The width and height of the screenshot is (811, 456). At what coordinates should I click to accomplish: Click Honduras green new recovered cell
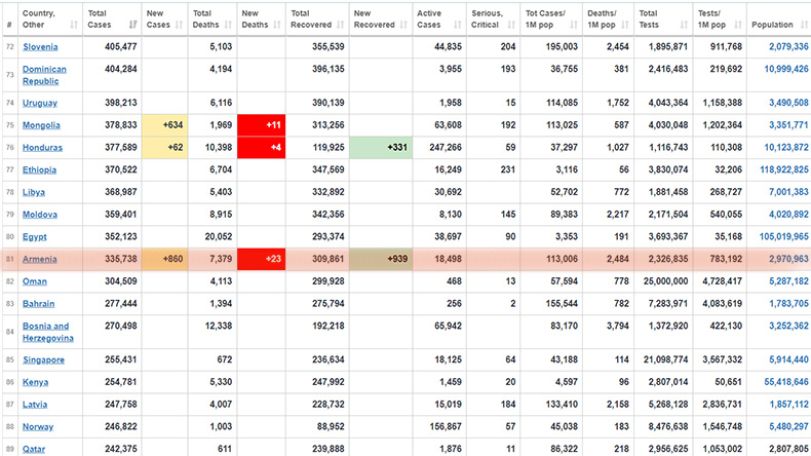tap(381, 147)
